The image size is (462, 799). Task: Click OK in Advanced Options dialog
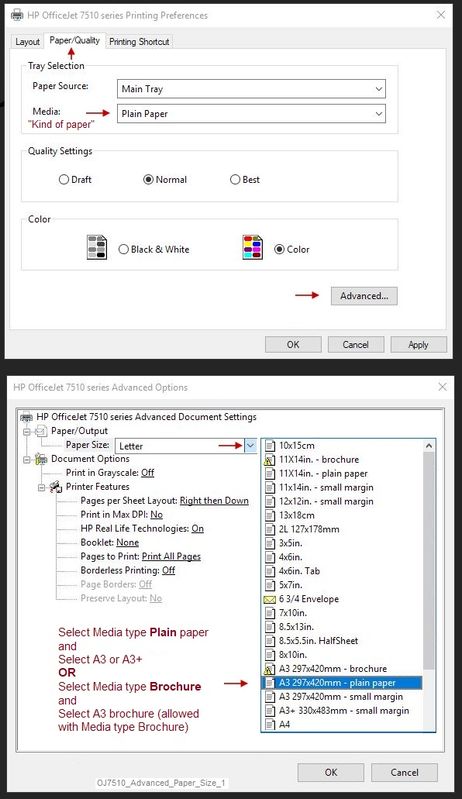[x=331, y=772]
